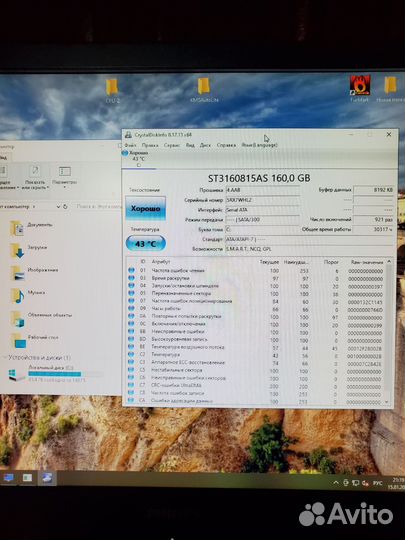This screenshot has width=405, height=540.
Task: Open the Диск menu in CrystalDiskInfo
Action: (205, 145)
